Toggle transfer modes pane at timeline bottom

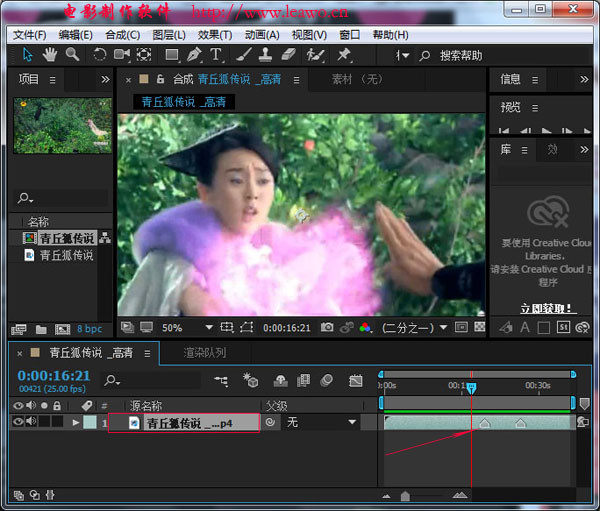tap(35, 495)
